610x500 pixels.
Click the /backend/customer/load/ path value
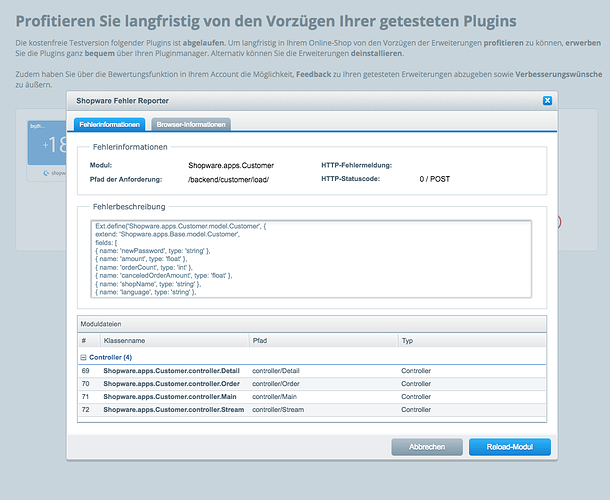(228, 180)
